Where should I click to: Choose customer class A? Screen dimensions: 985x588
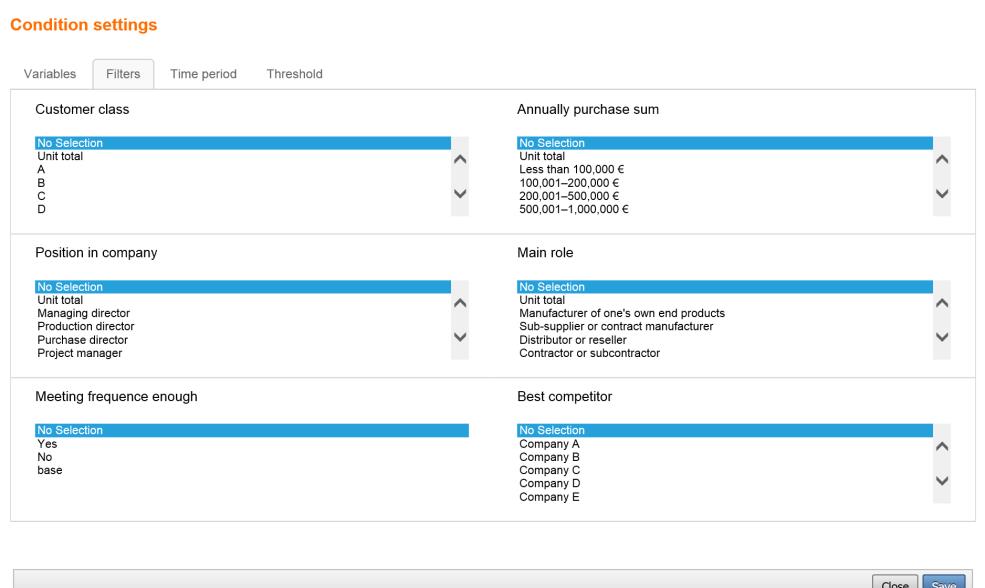(x=243, y=170)
